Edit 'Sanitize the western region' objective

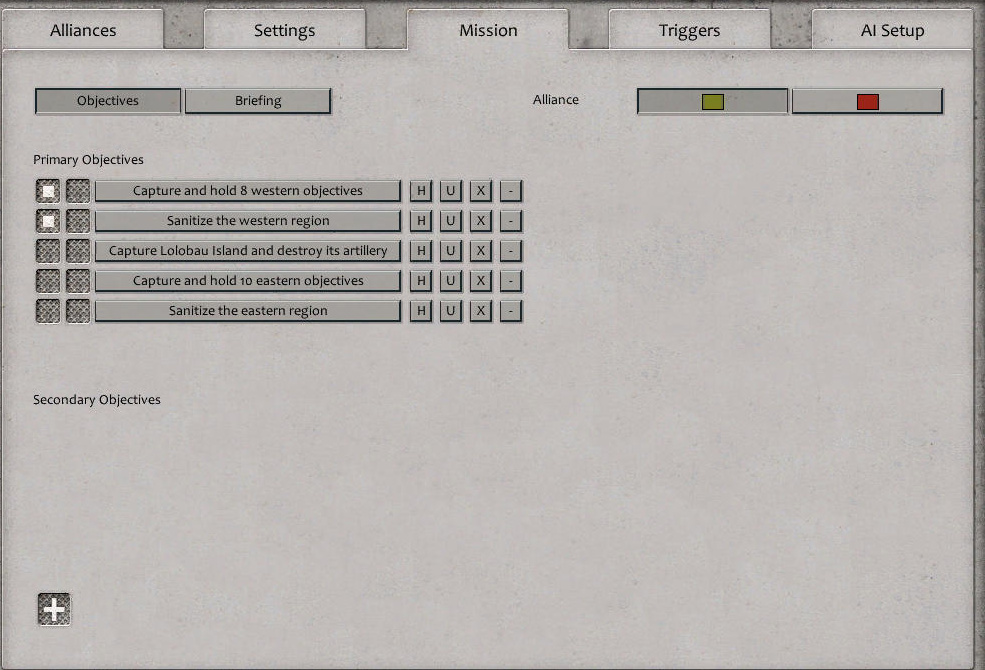248,221
